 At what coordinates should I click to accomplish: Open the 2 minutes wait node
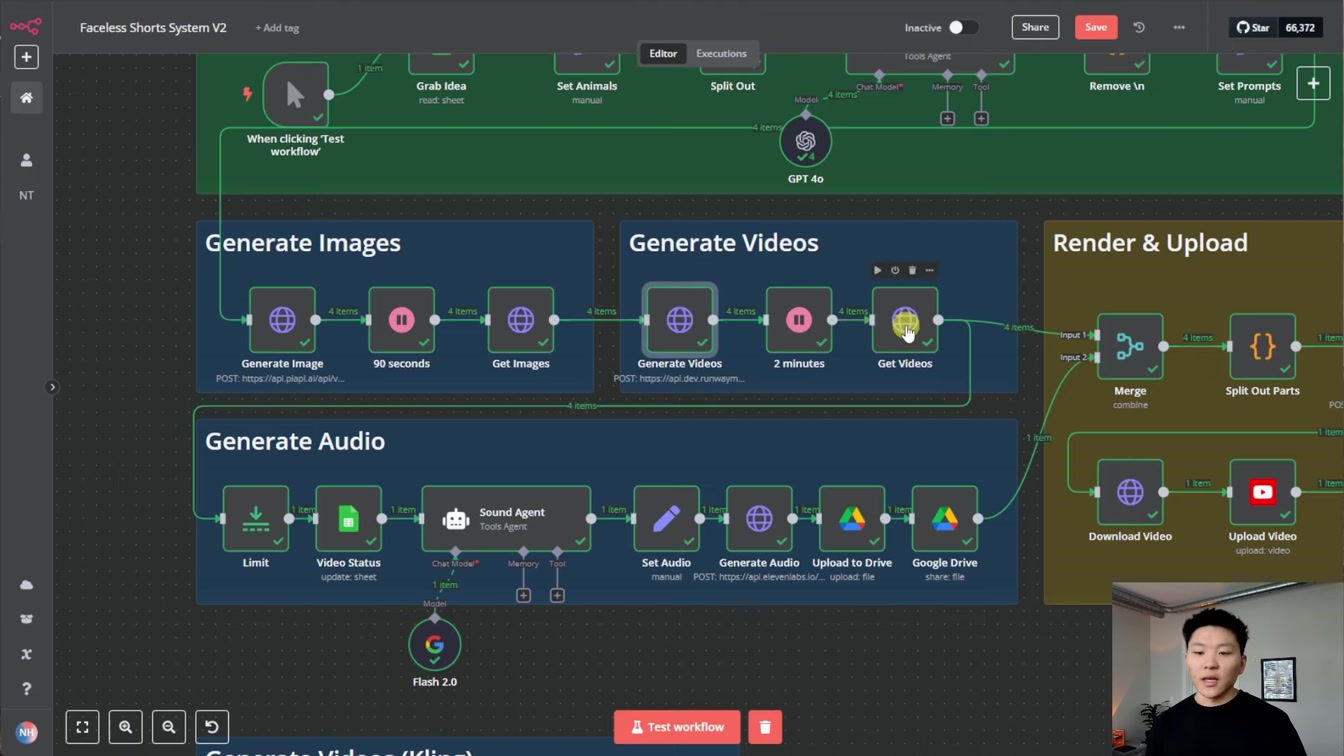(798, 320)
